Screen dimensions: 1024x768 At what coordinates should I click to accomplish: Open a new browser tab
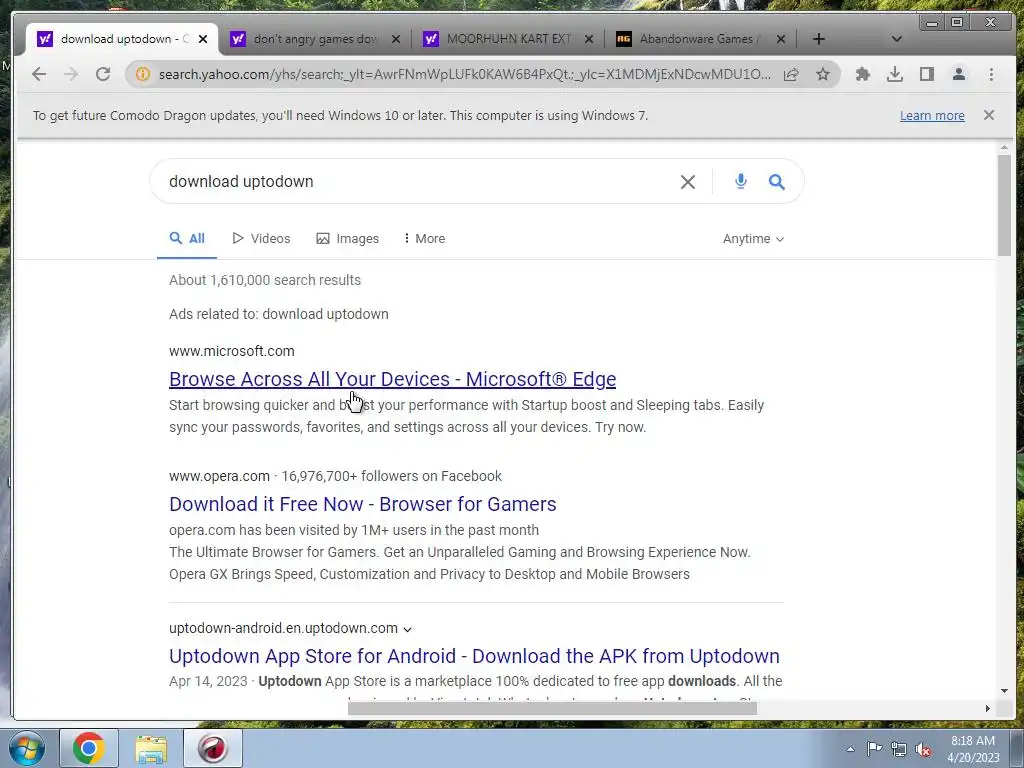point(818,39)
